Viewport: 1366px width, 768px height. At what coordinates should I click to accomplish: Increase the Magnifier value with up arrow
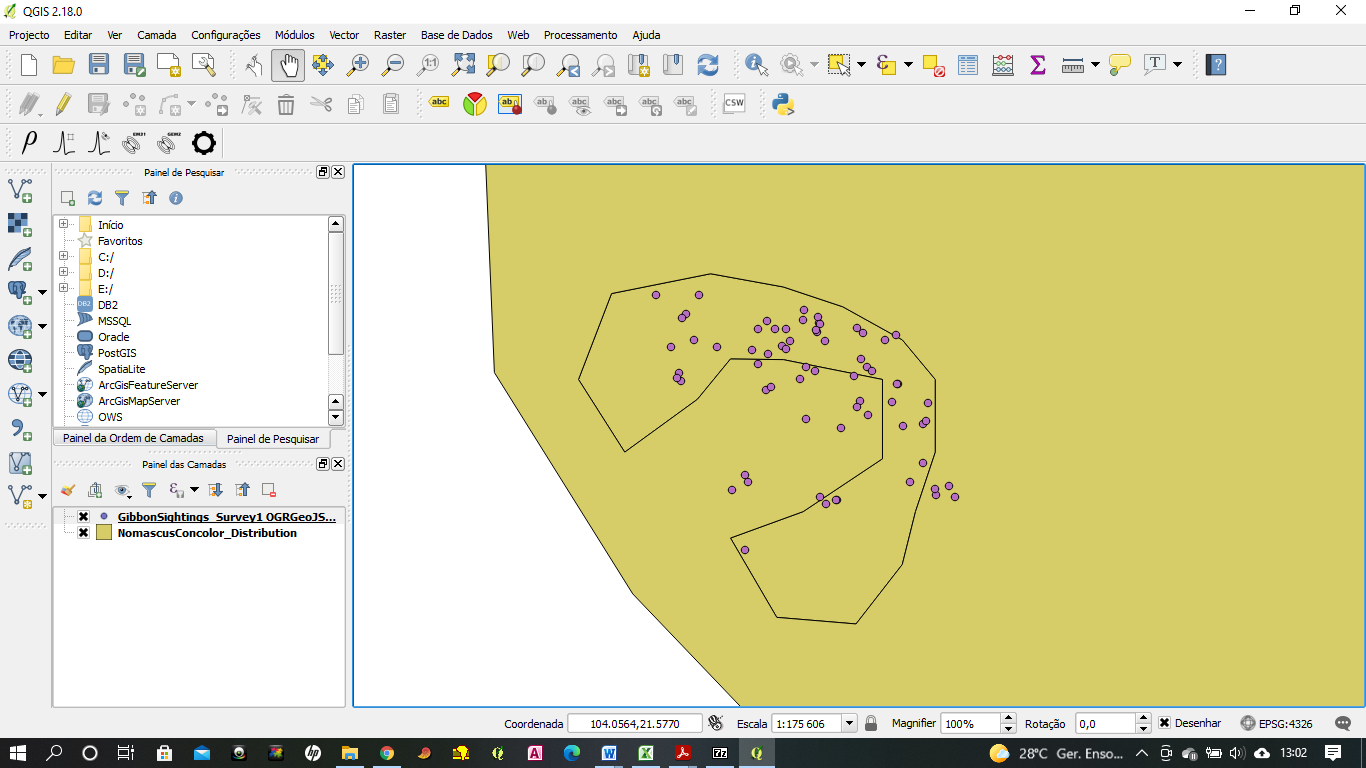click(1009, 719)
